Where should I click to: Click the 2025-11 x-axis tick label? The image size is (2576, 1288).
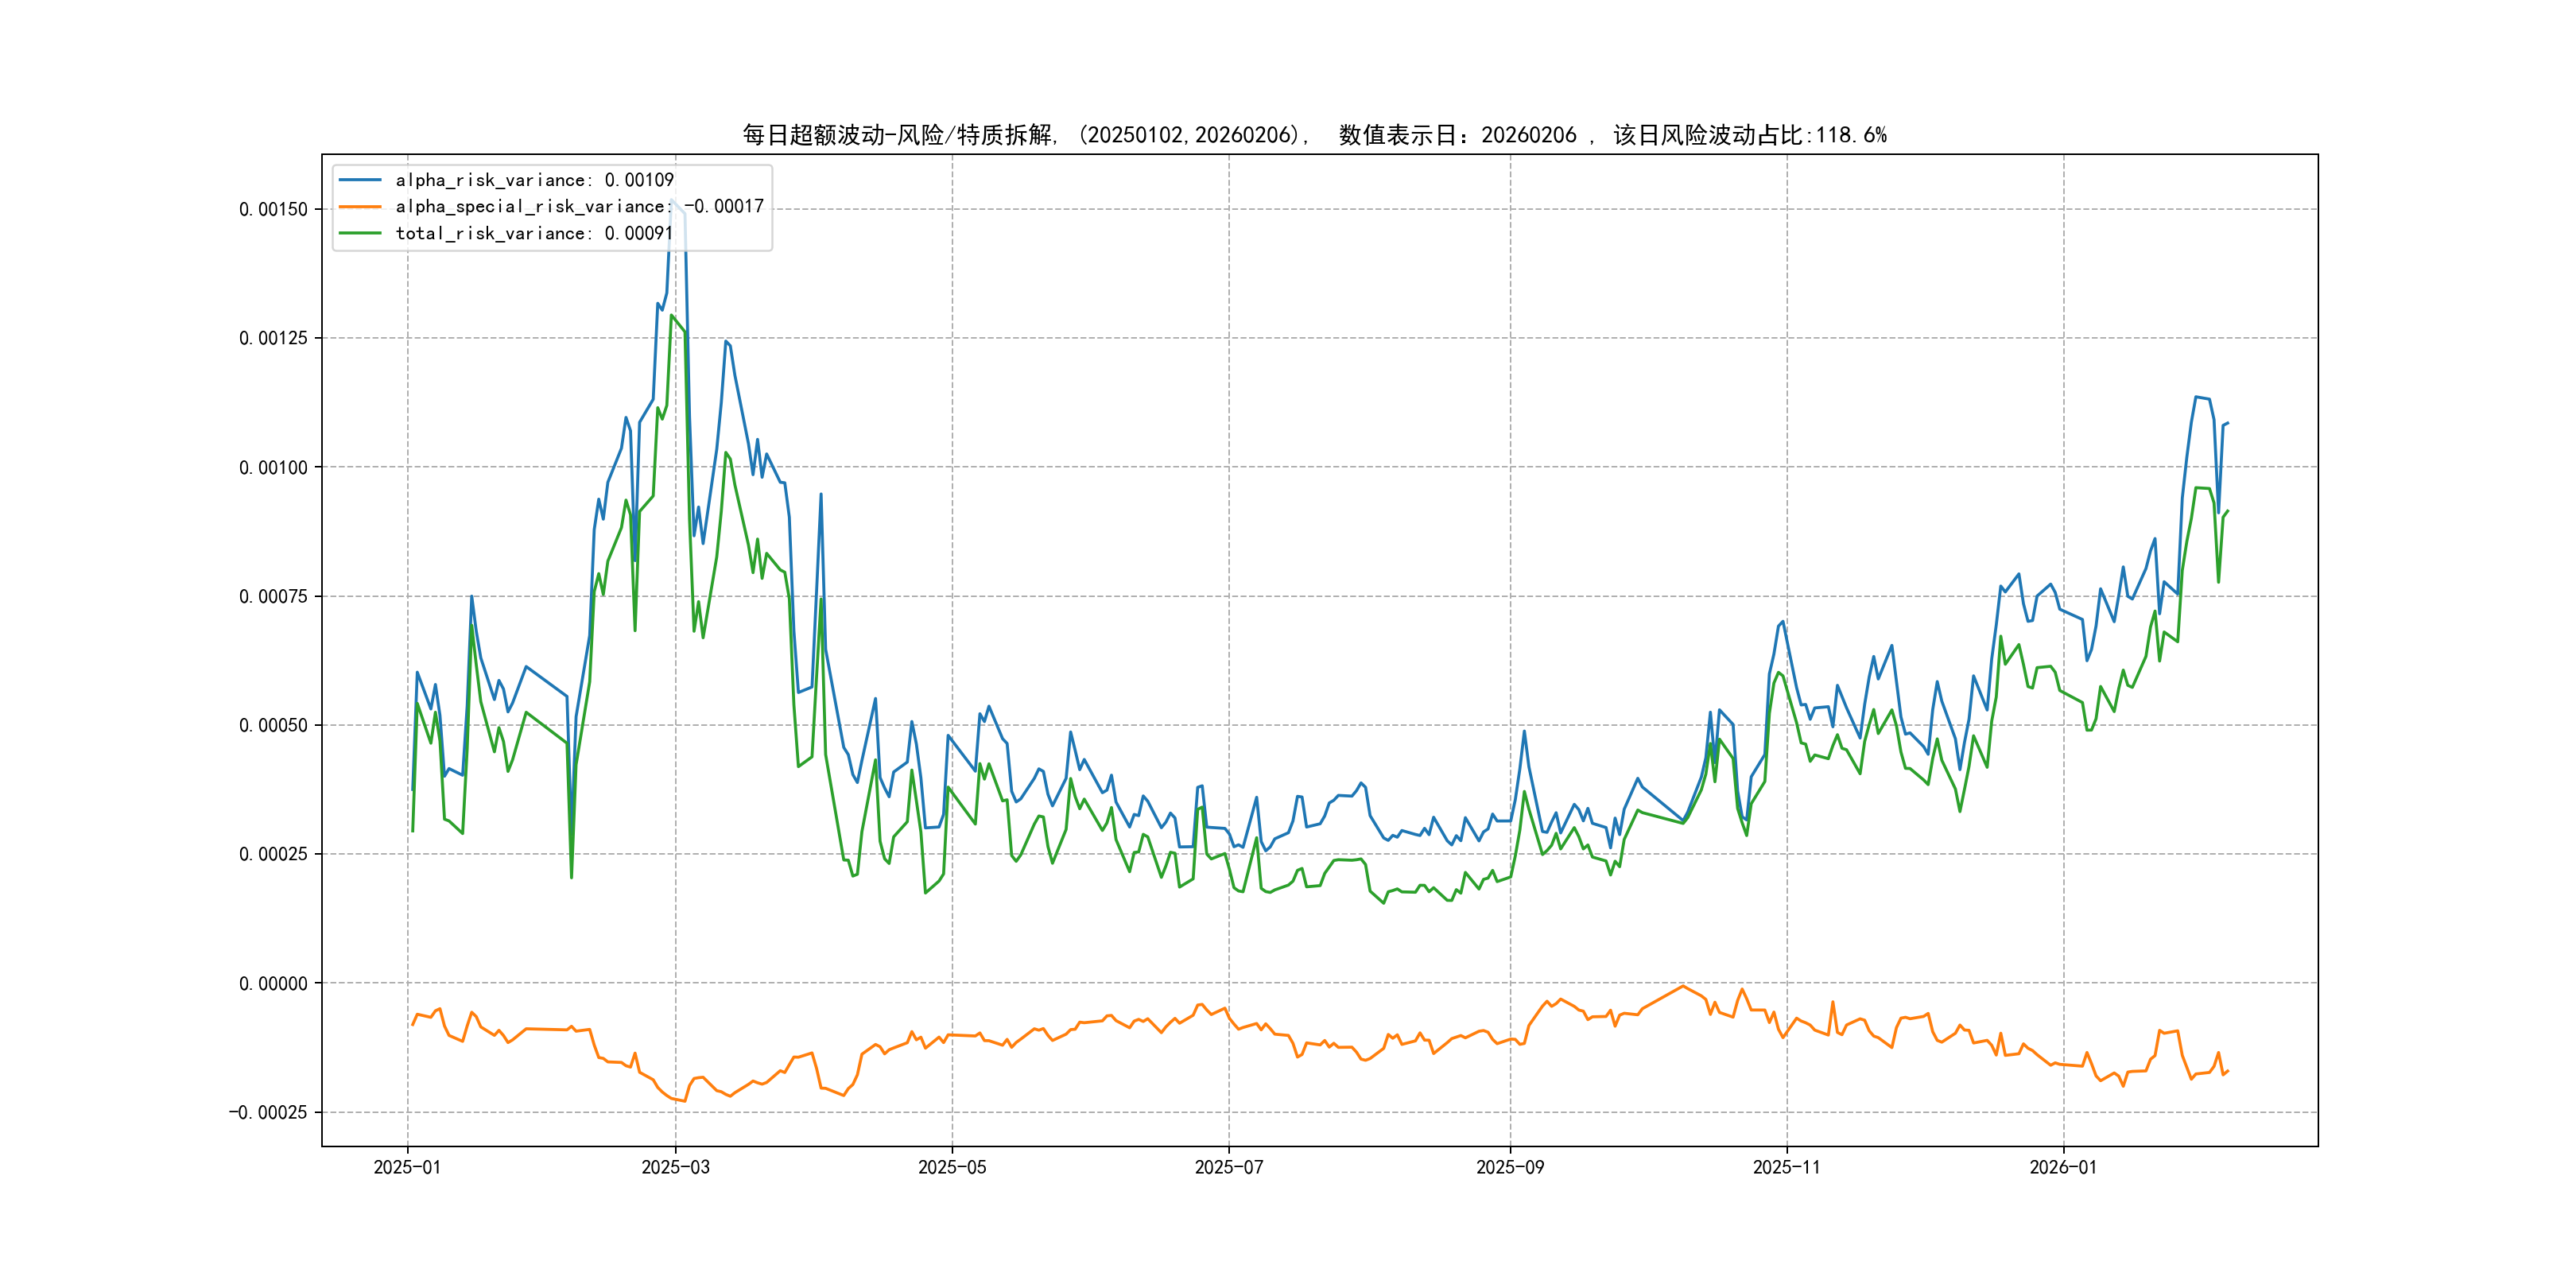1787,1168
